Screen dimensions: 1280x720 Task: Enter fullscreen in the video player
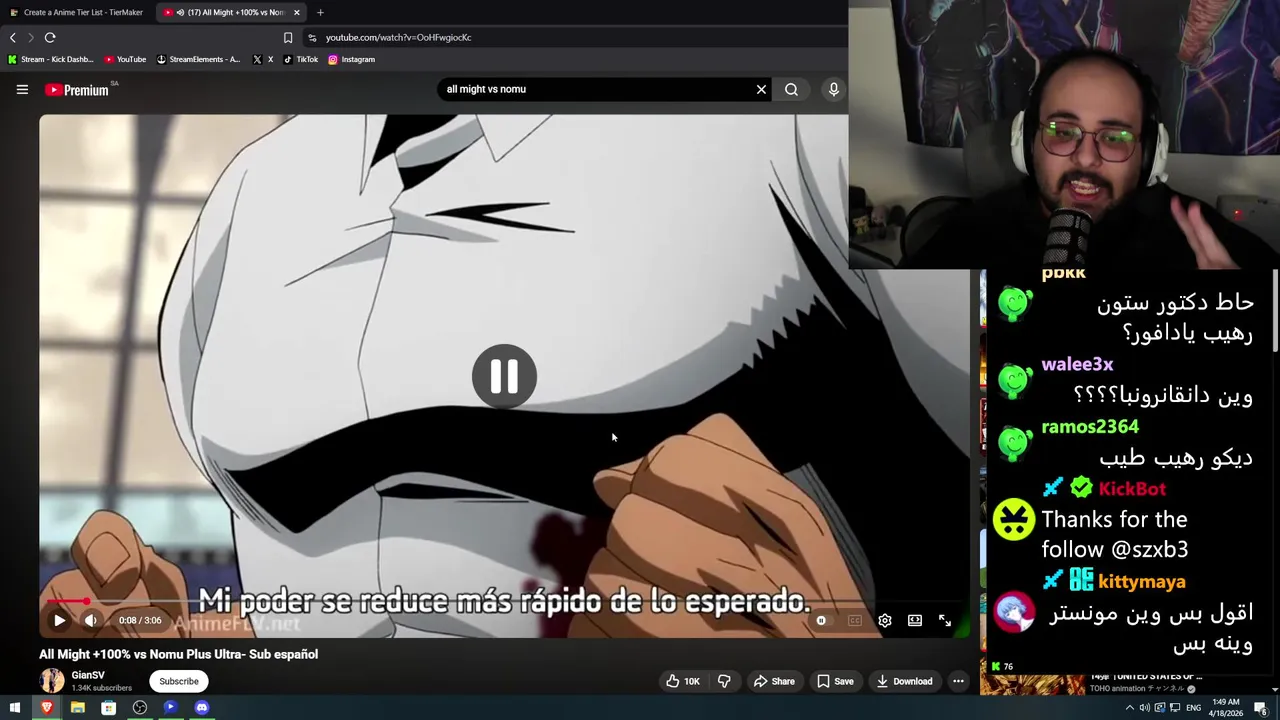pos(945,620)
